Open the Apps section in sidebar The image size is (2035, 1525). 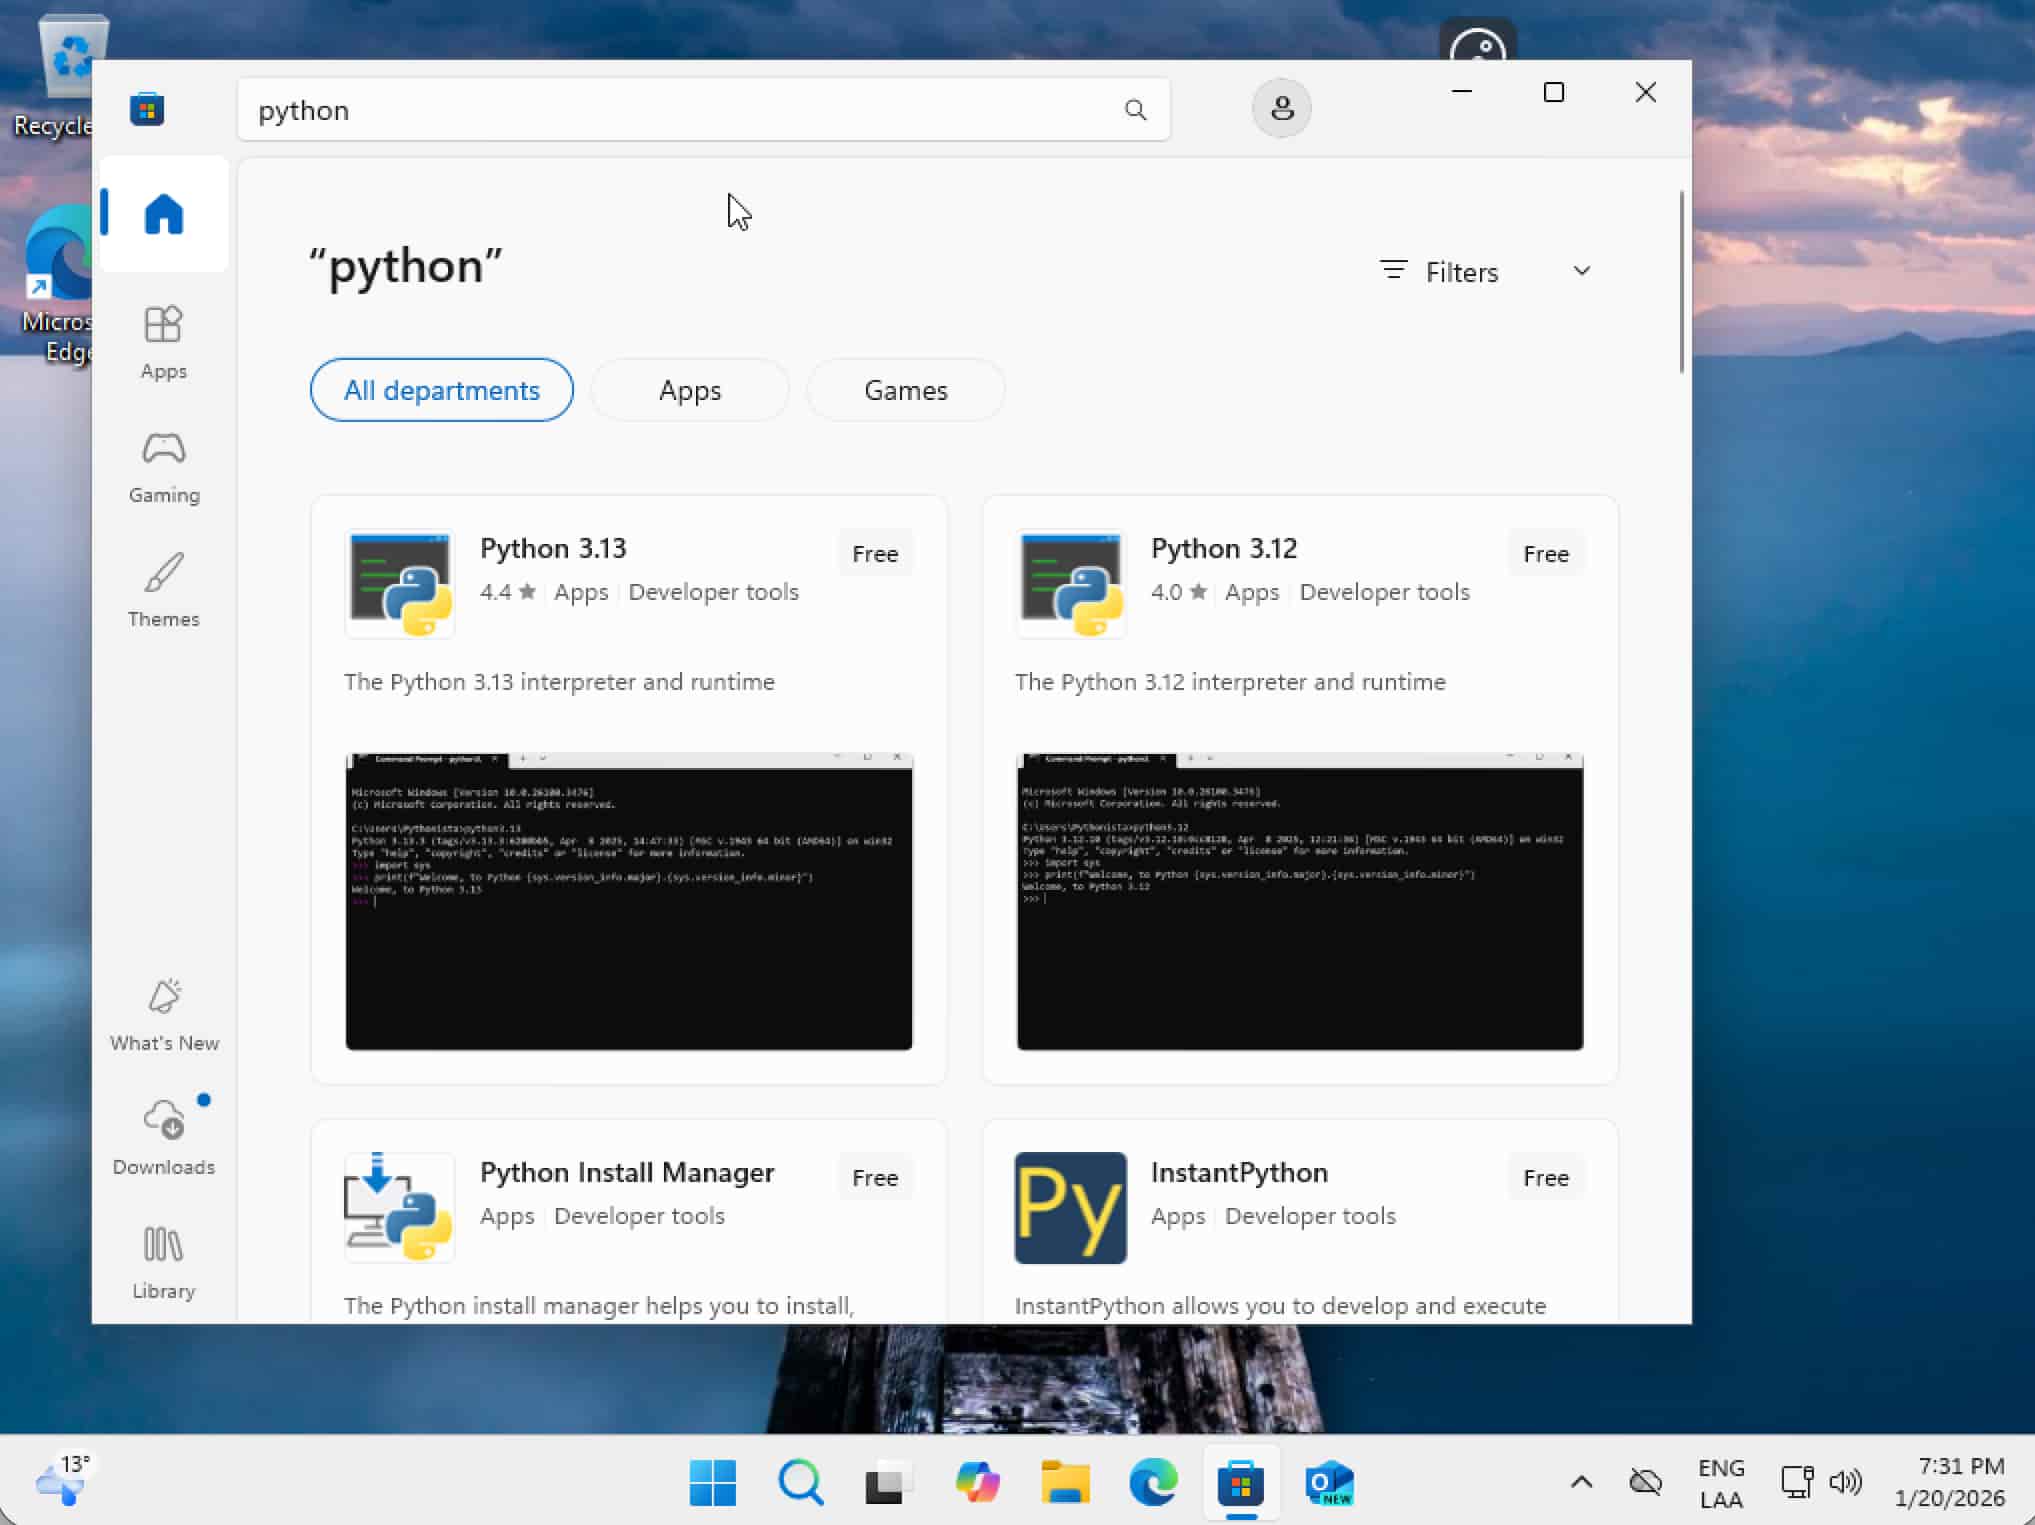164,342
